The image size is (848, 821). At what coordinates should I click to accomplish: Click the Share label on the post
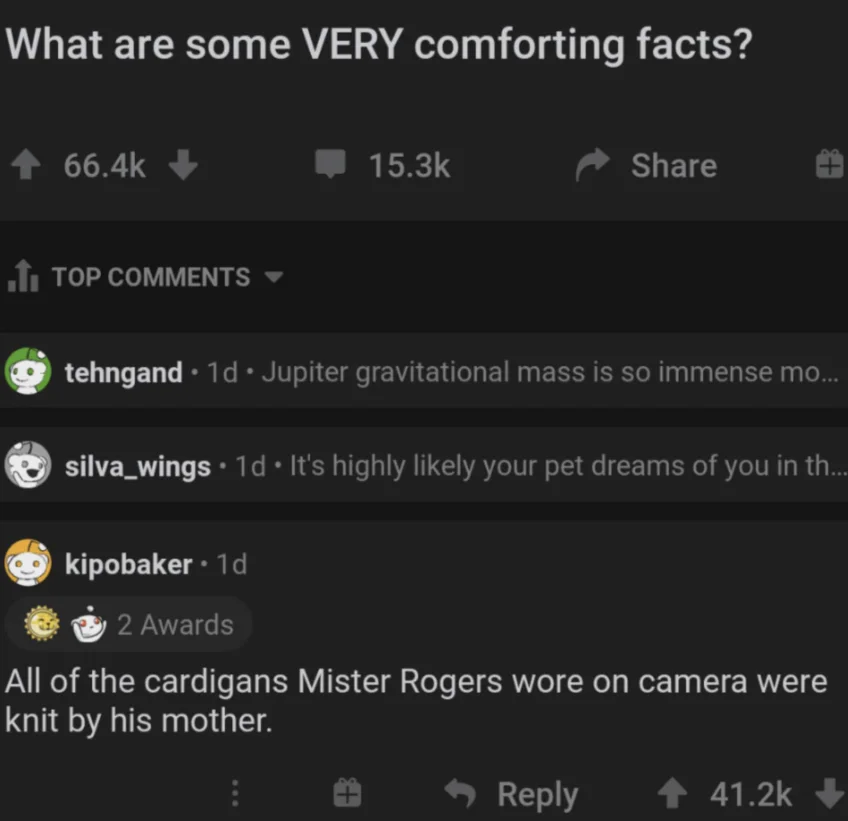[673, 166]
